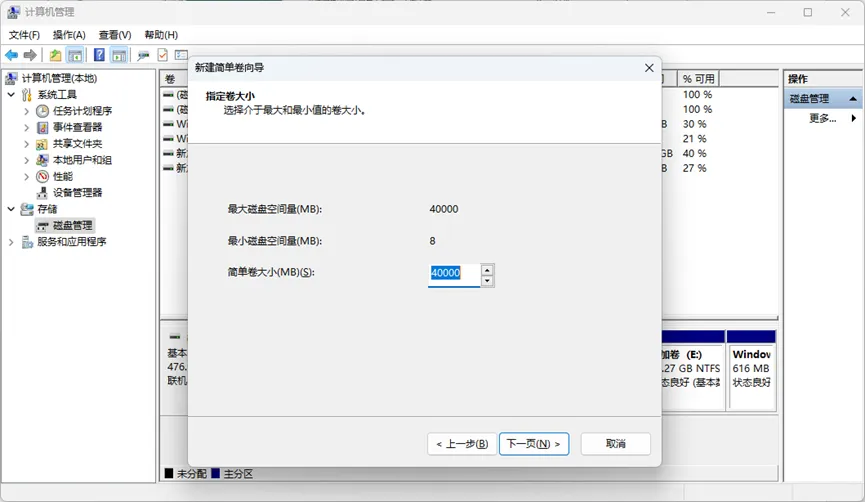This screenshot has width=865, height=502.
Task: Select the 共享文件夹 tree label
Action: click(x=78, y=144)
